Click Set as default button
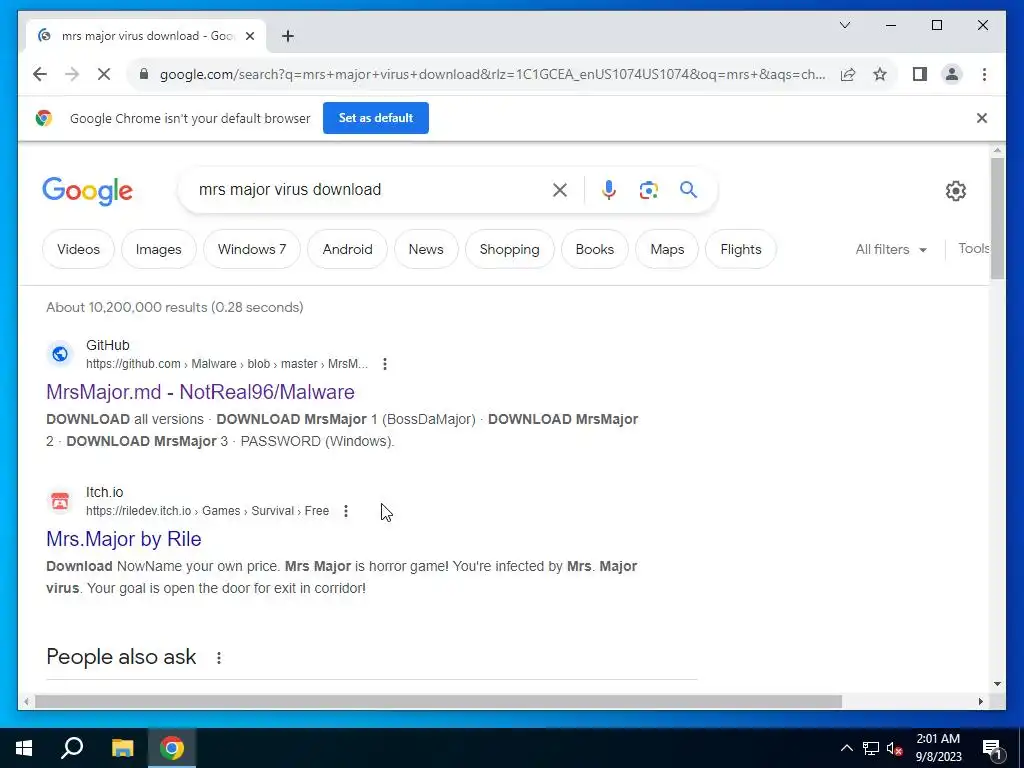The width and height of the screenshot is (1024, 768). tap(376, 118)
